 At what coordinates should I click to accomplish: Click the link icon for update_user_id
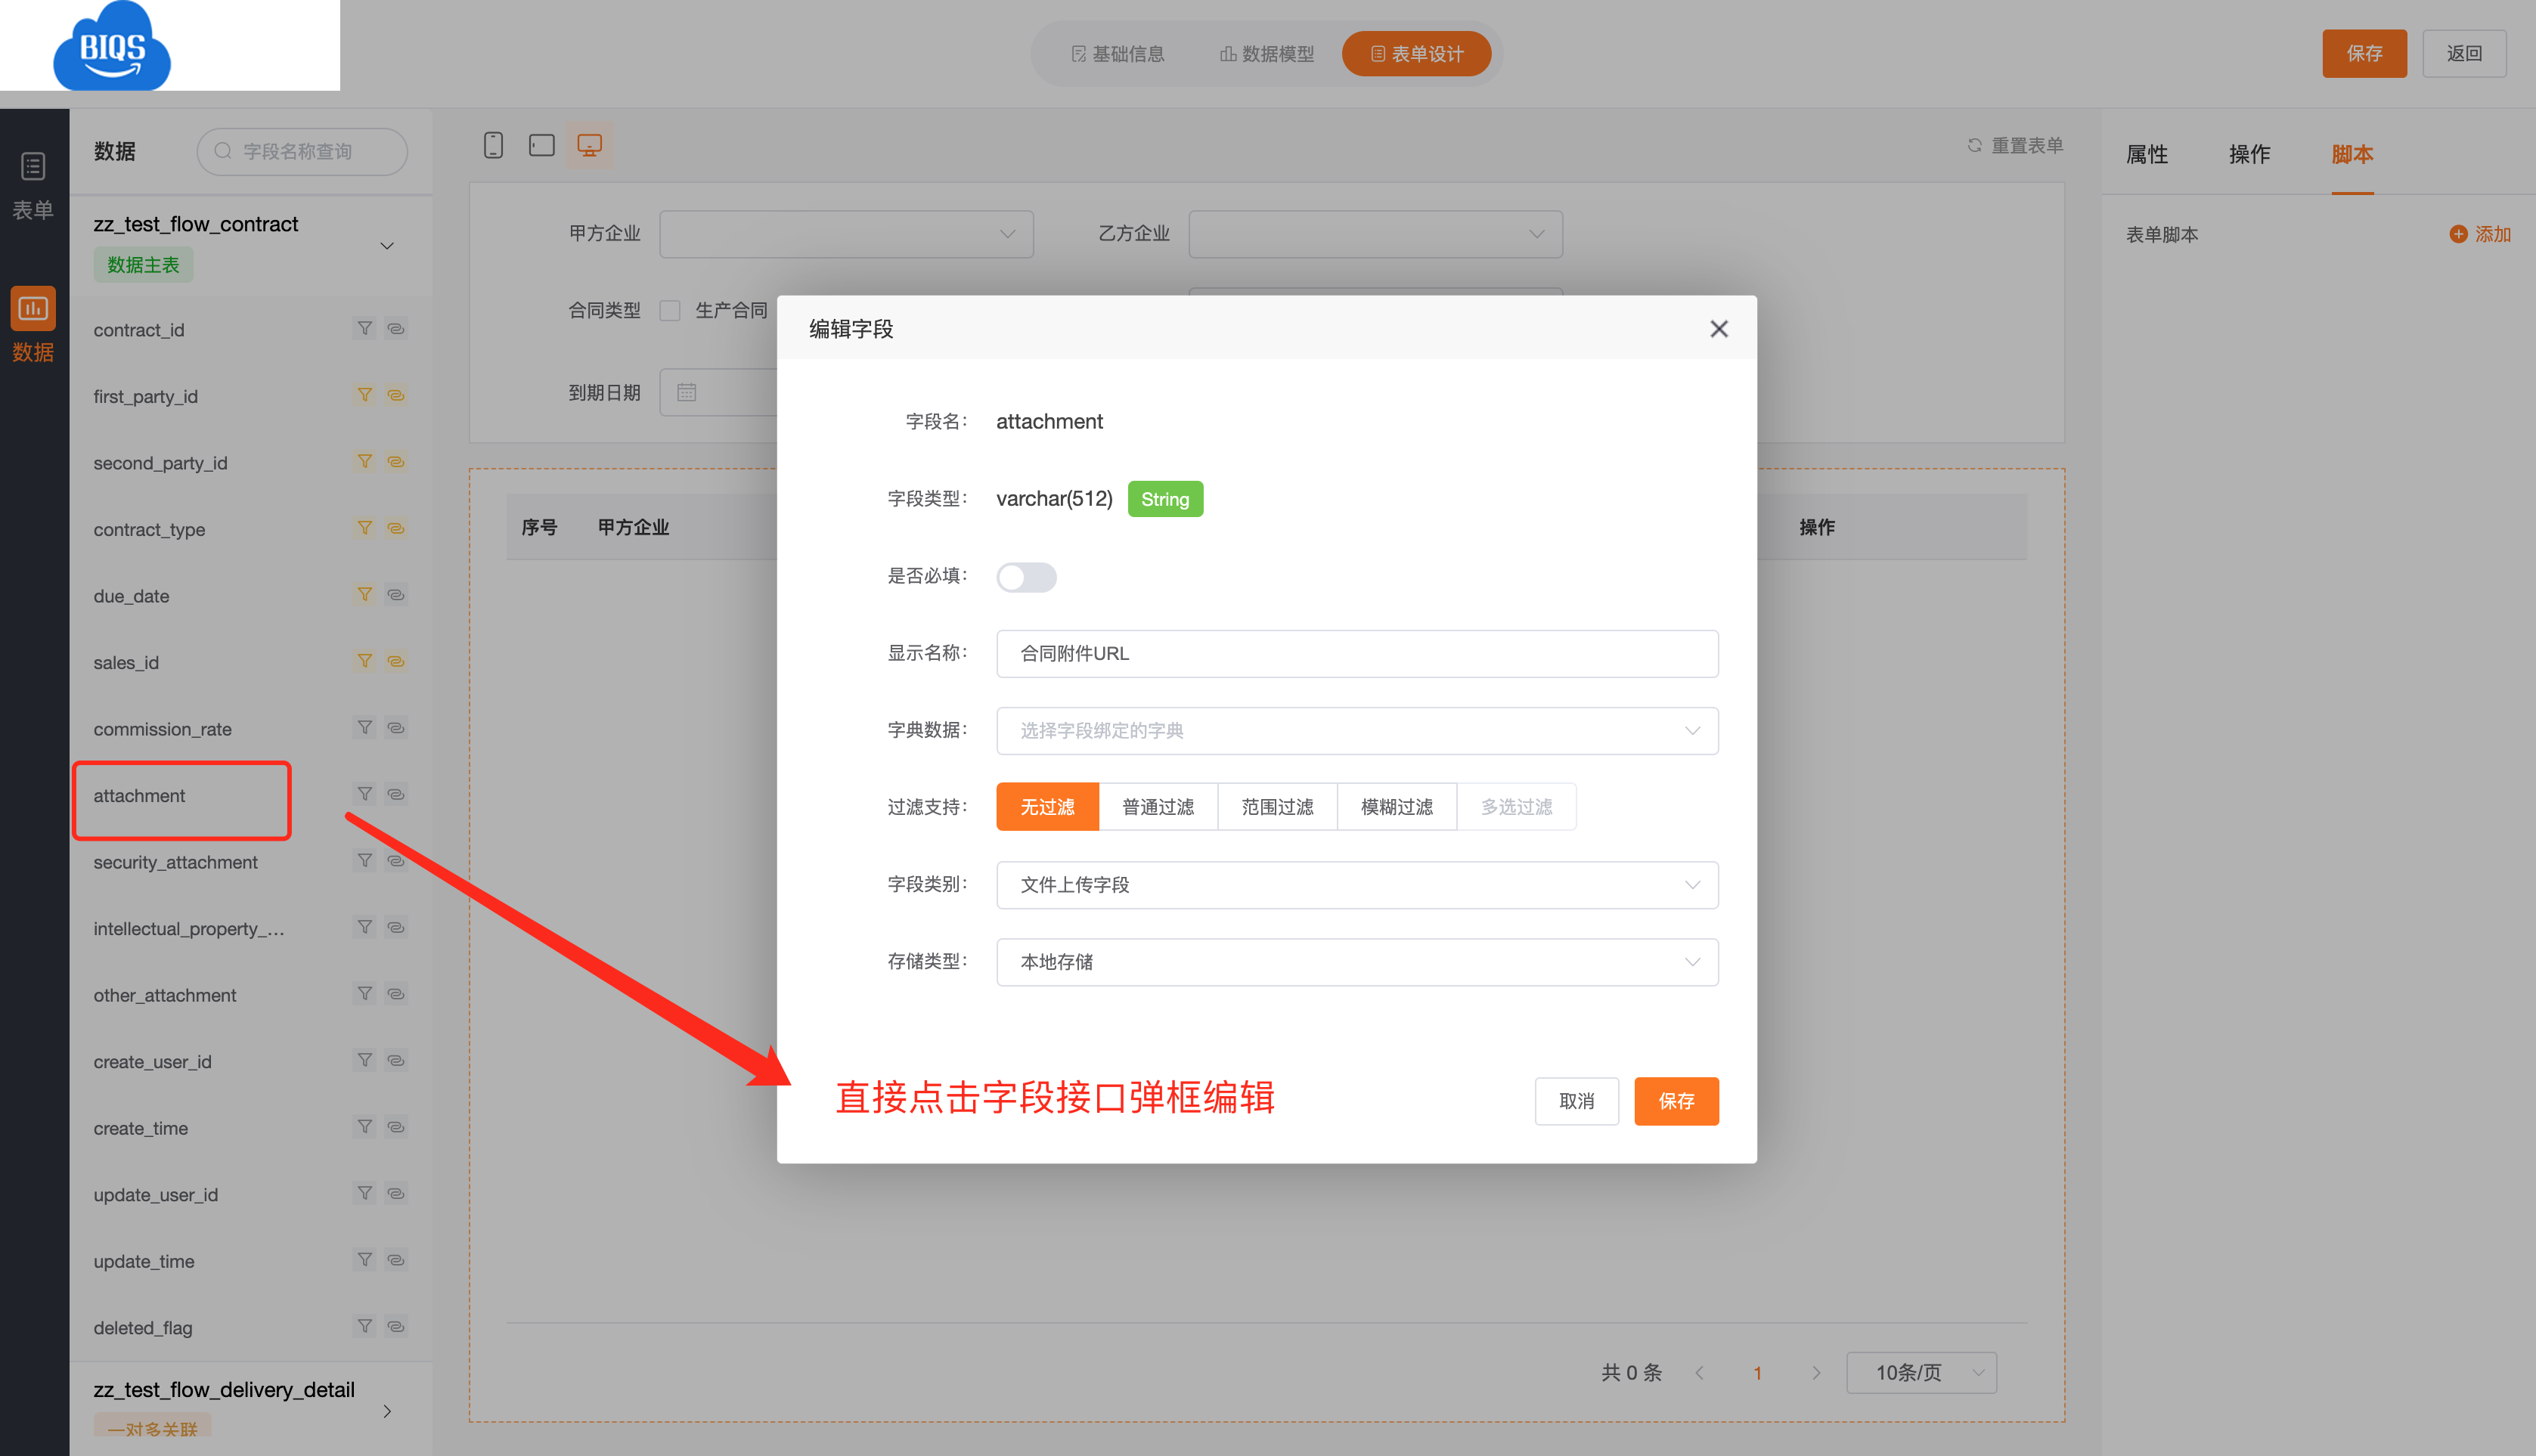click(396, 1193)
